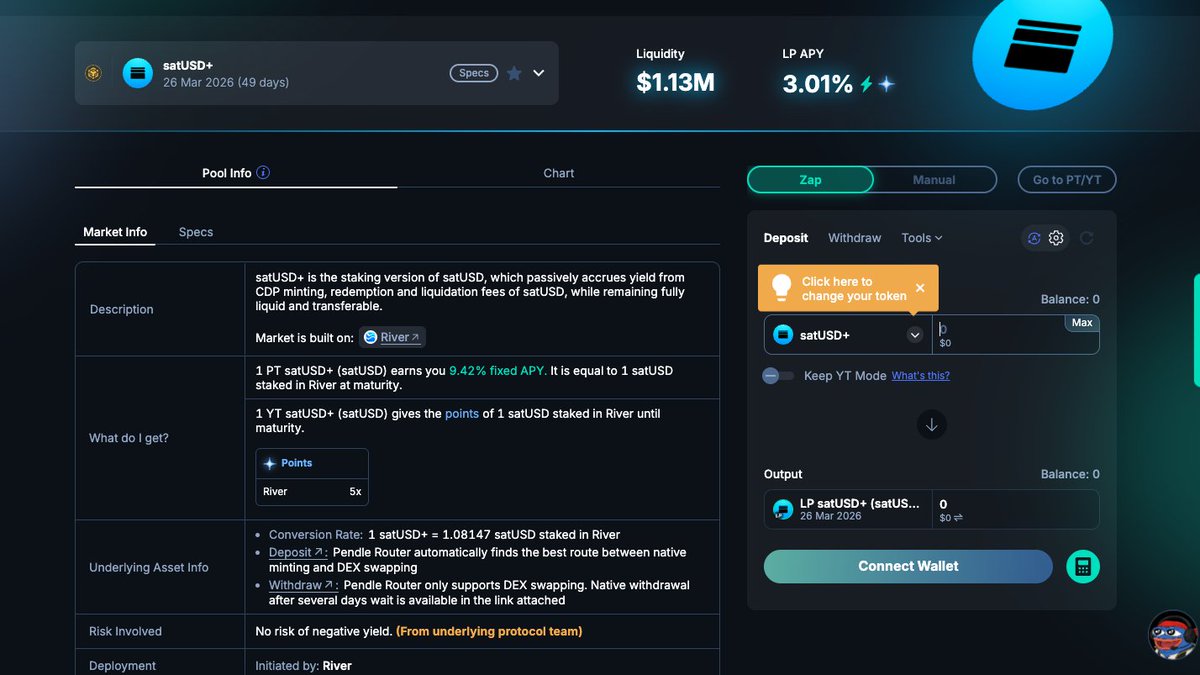This screenshot has width=1200, height=675.
Task: Favorite the market with the star icon
Action: 514,73
